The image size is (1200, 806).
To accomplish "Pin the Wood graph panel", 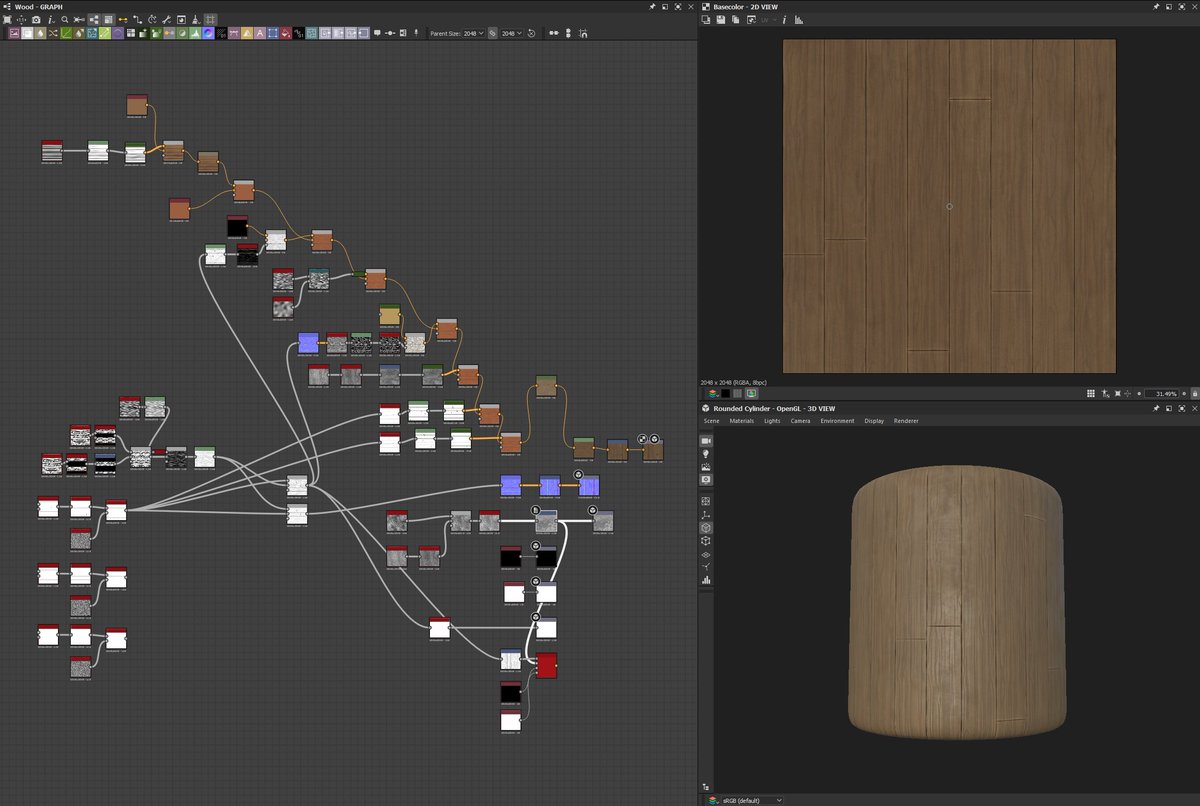I will click(x=653, y=6).
